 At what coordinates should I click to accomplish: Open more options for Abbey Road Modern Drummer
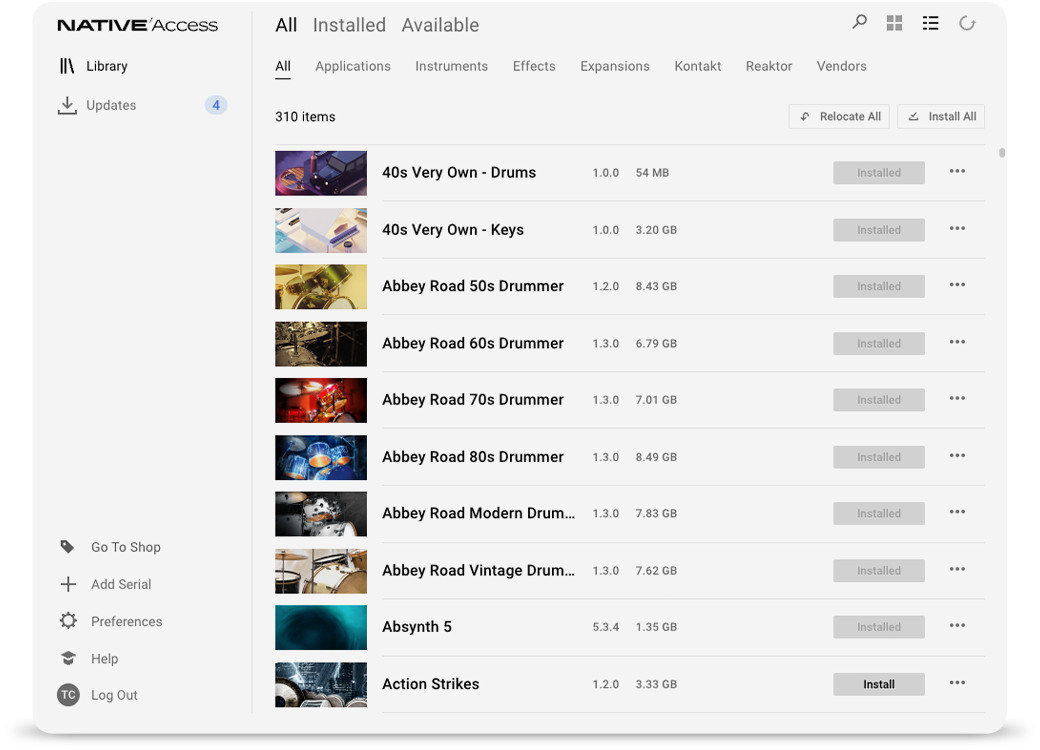coord(957,512)
